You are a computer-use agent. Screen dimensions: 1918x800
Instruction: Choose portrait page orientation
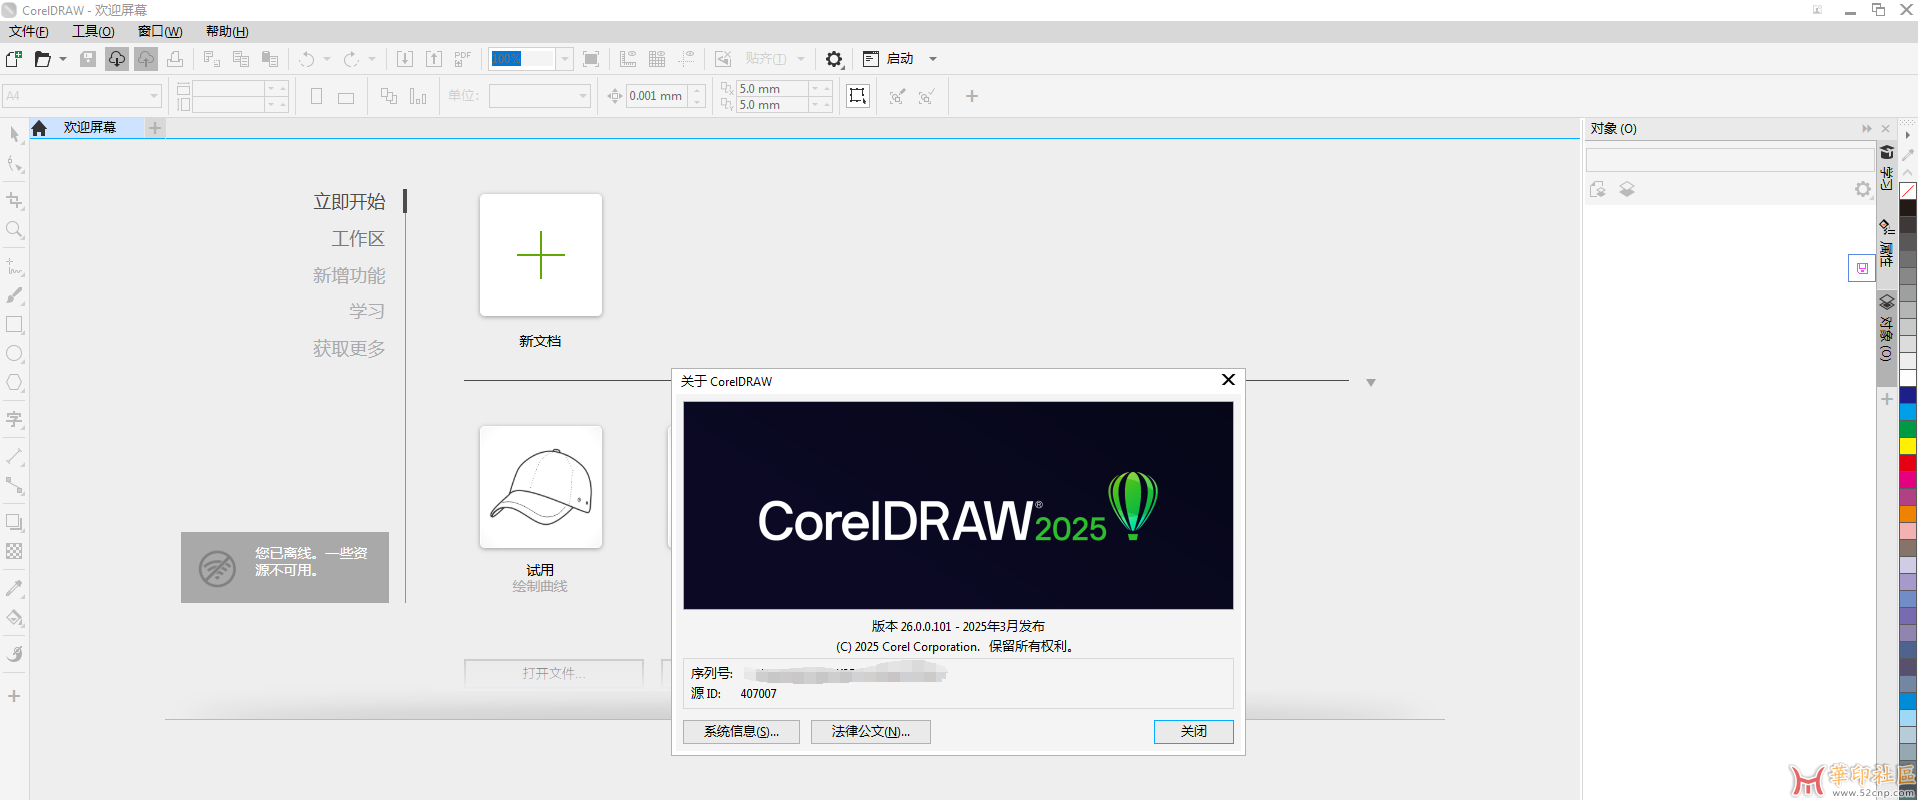coord(316,97)
